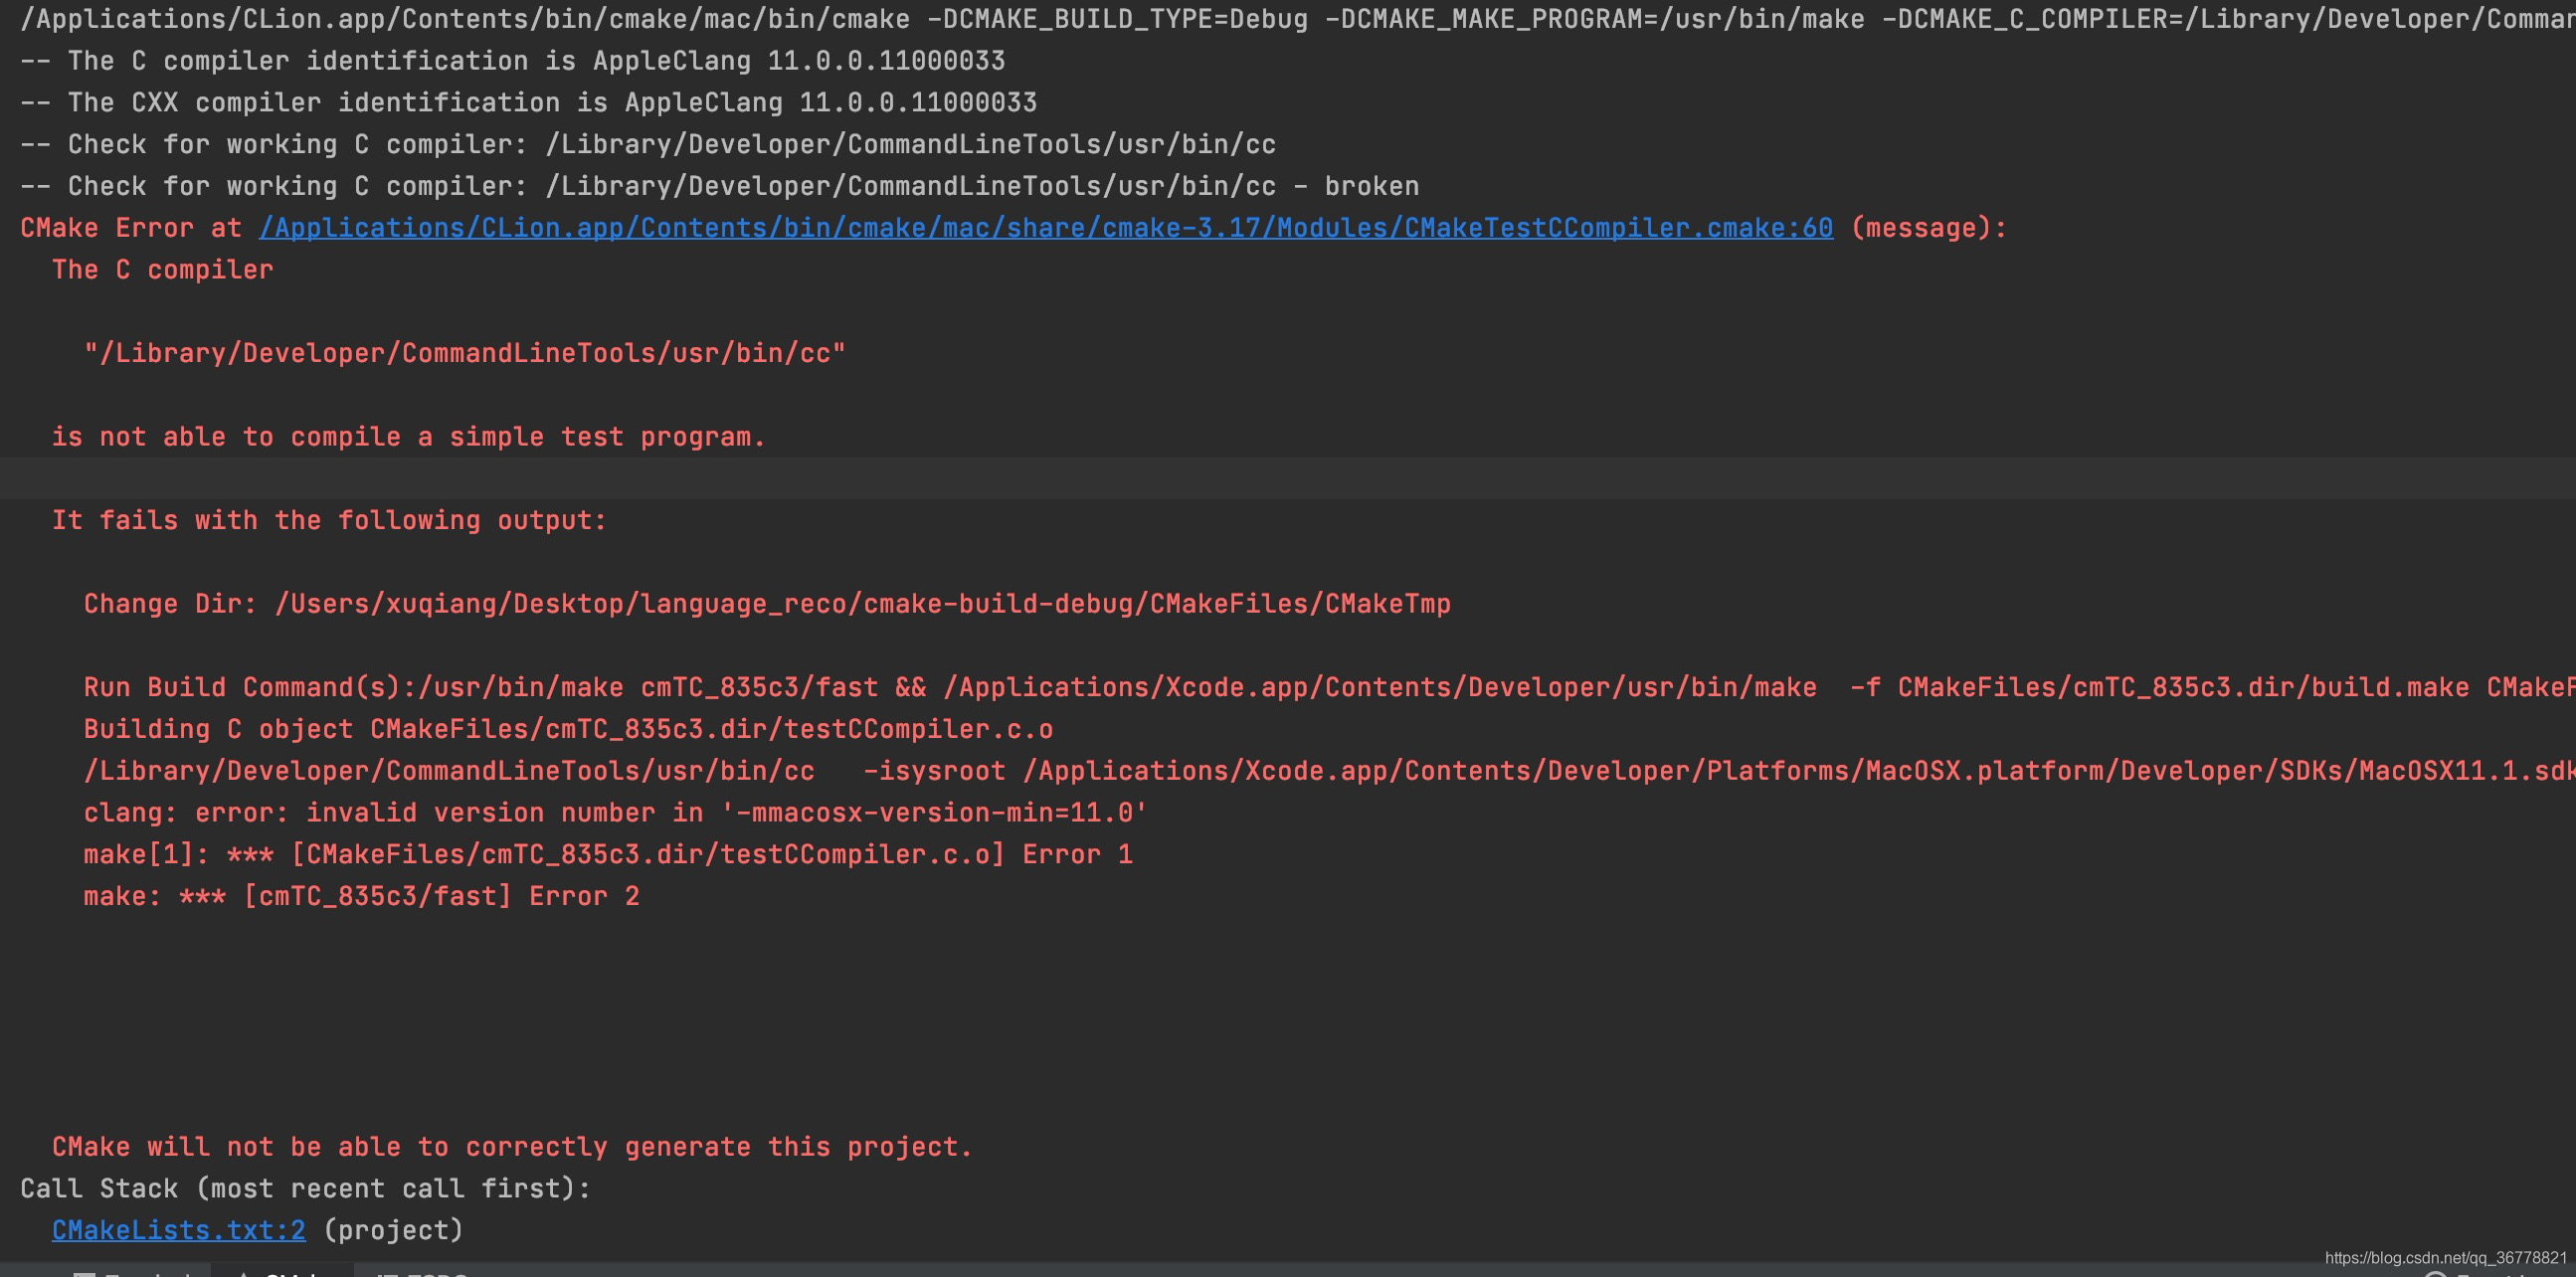This screenshot has height=1277, width=2576.
Task: Click the 'Check for working C compiler ... - broken' line
Action: [x=720, y=187]
